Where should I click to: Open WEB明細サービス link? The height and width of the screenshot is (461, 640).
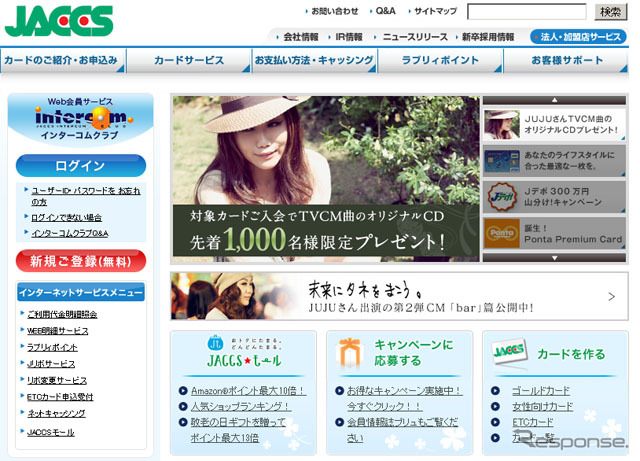pyautogui.click(x=58, y=331)
